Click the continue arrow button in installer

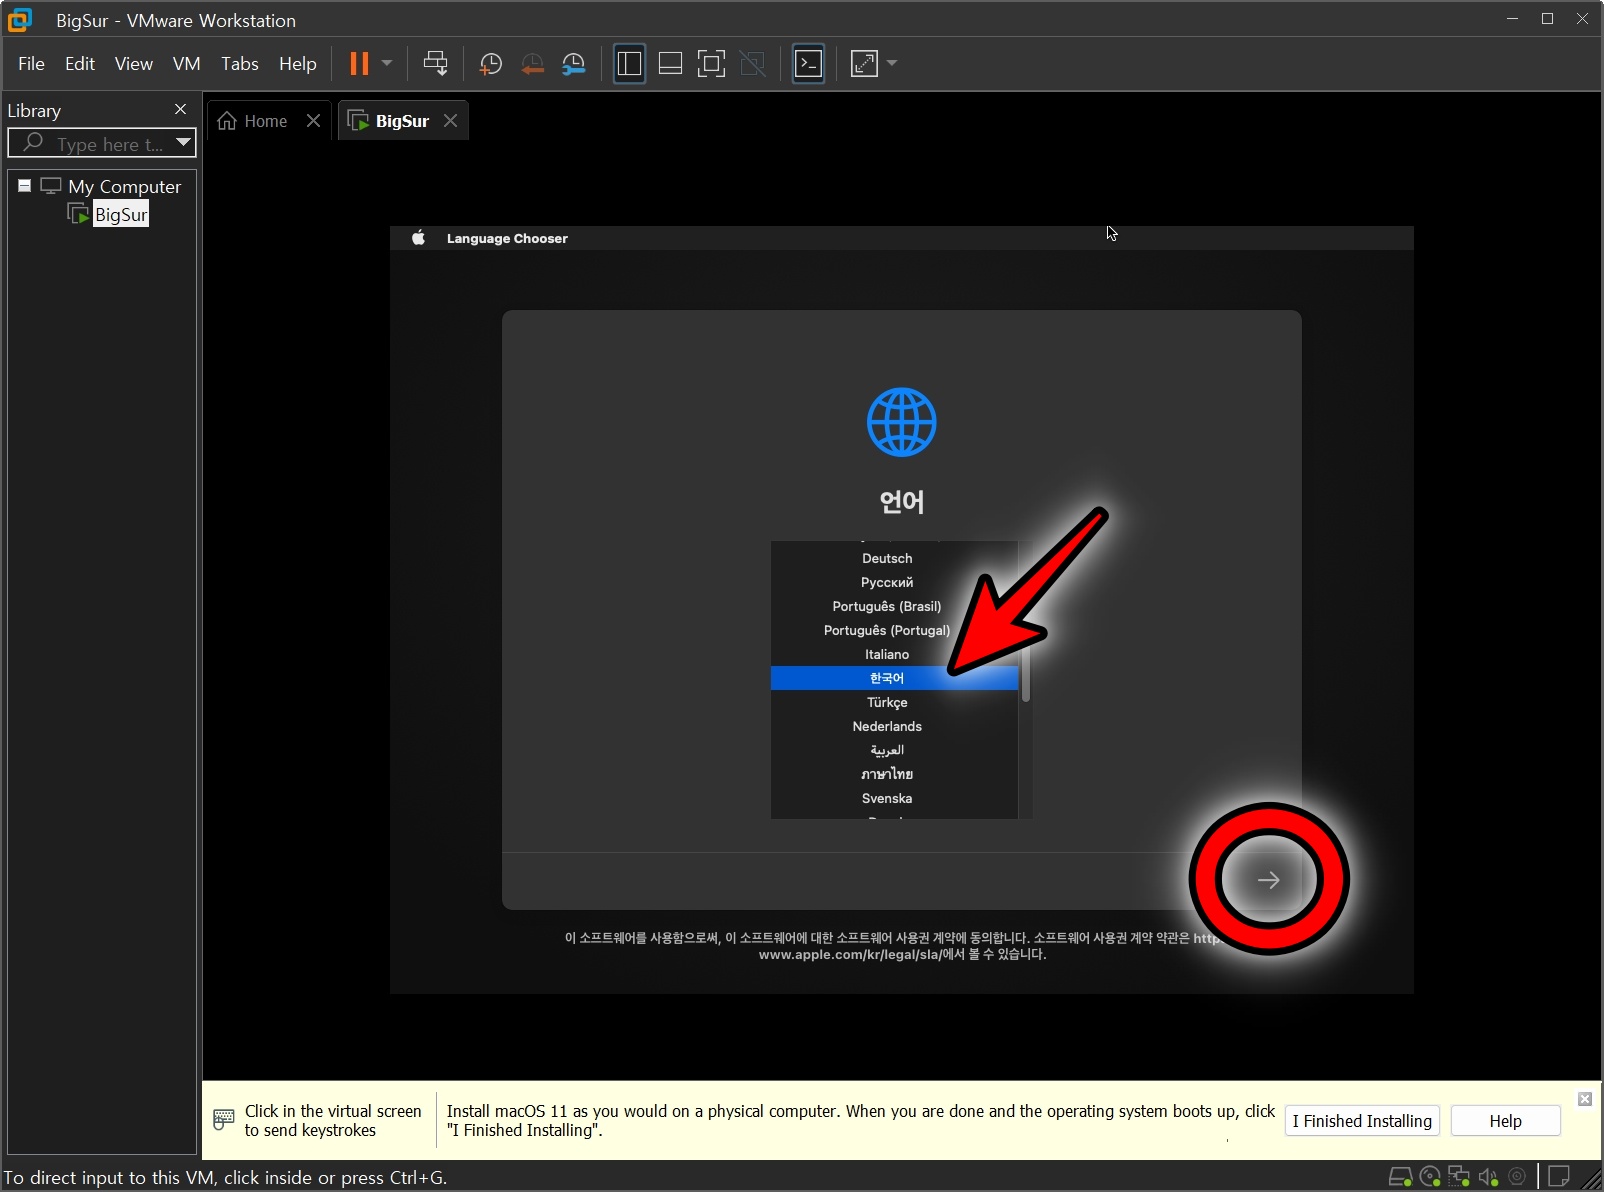point(1269,880)
